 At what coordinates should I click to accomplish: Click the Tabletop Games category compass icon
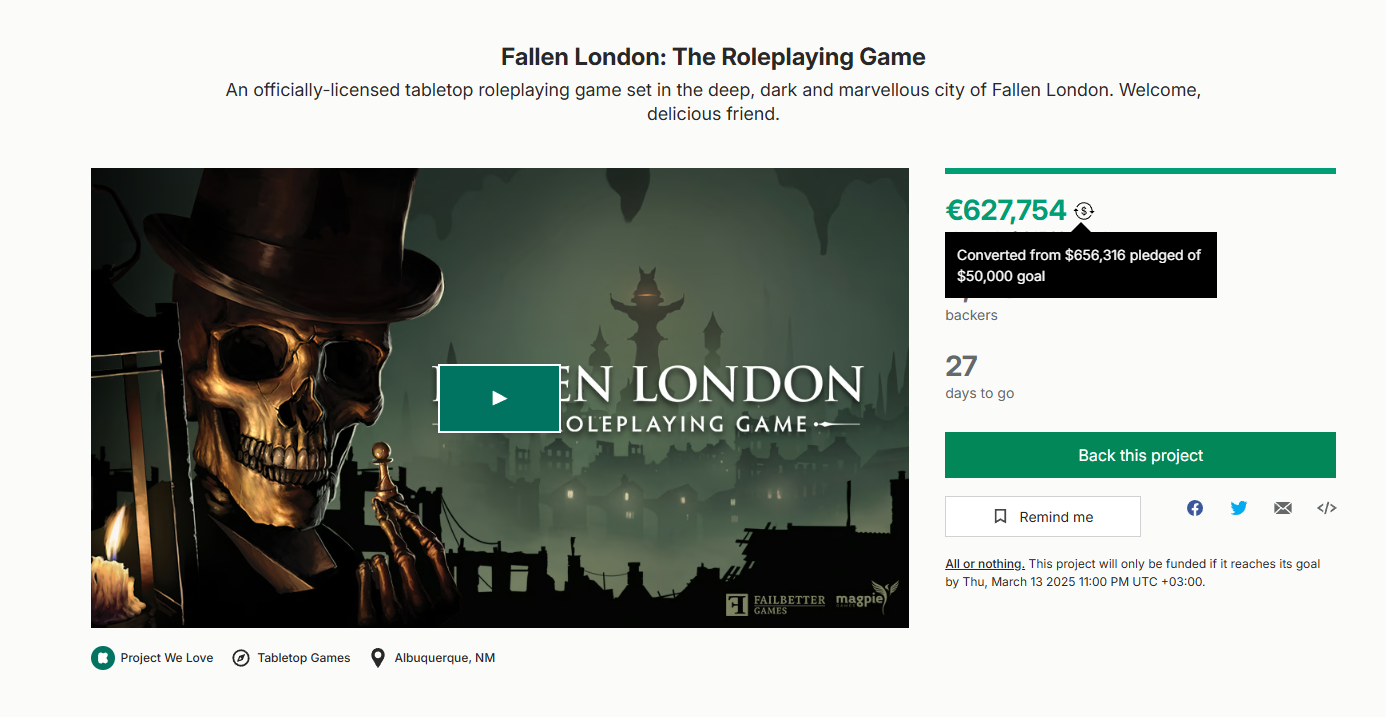click(240, 658)
